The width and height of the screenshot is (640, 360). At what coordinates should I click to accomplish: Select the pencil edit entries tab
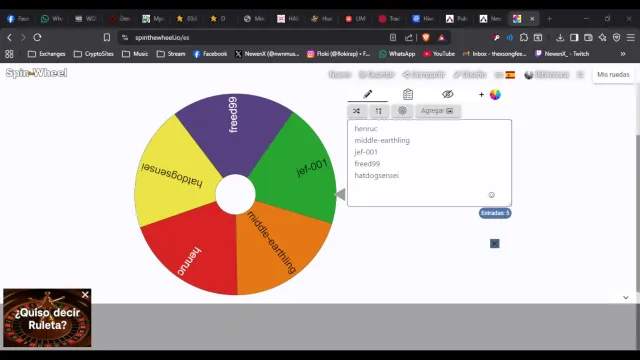coord(367,94)
